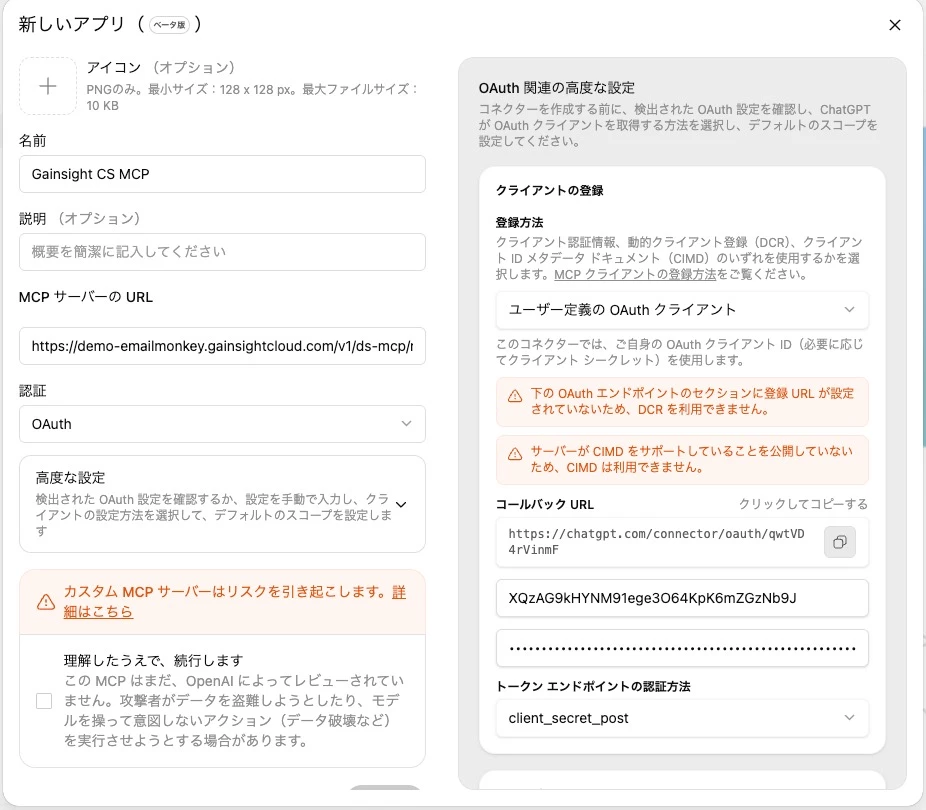
Task: Open the client_secret_post auth method dropdown
Action: tap(682, 718)
